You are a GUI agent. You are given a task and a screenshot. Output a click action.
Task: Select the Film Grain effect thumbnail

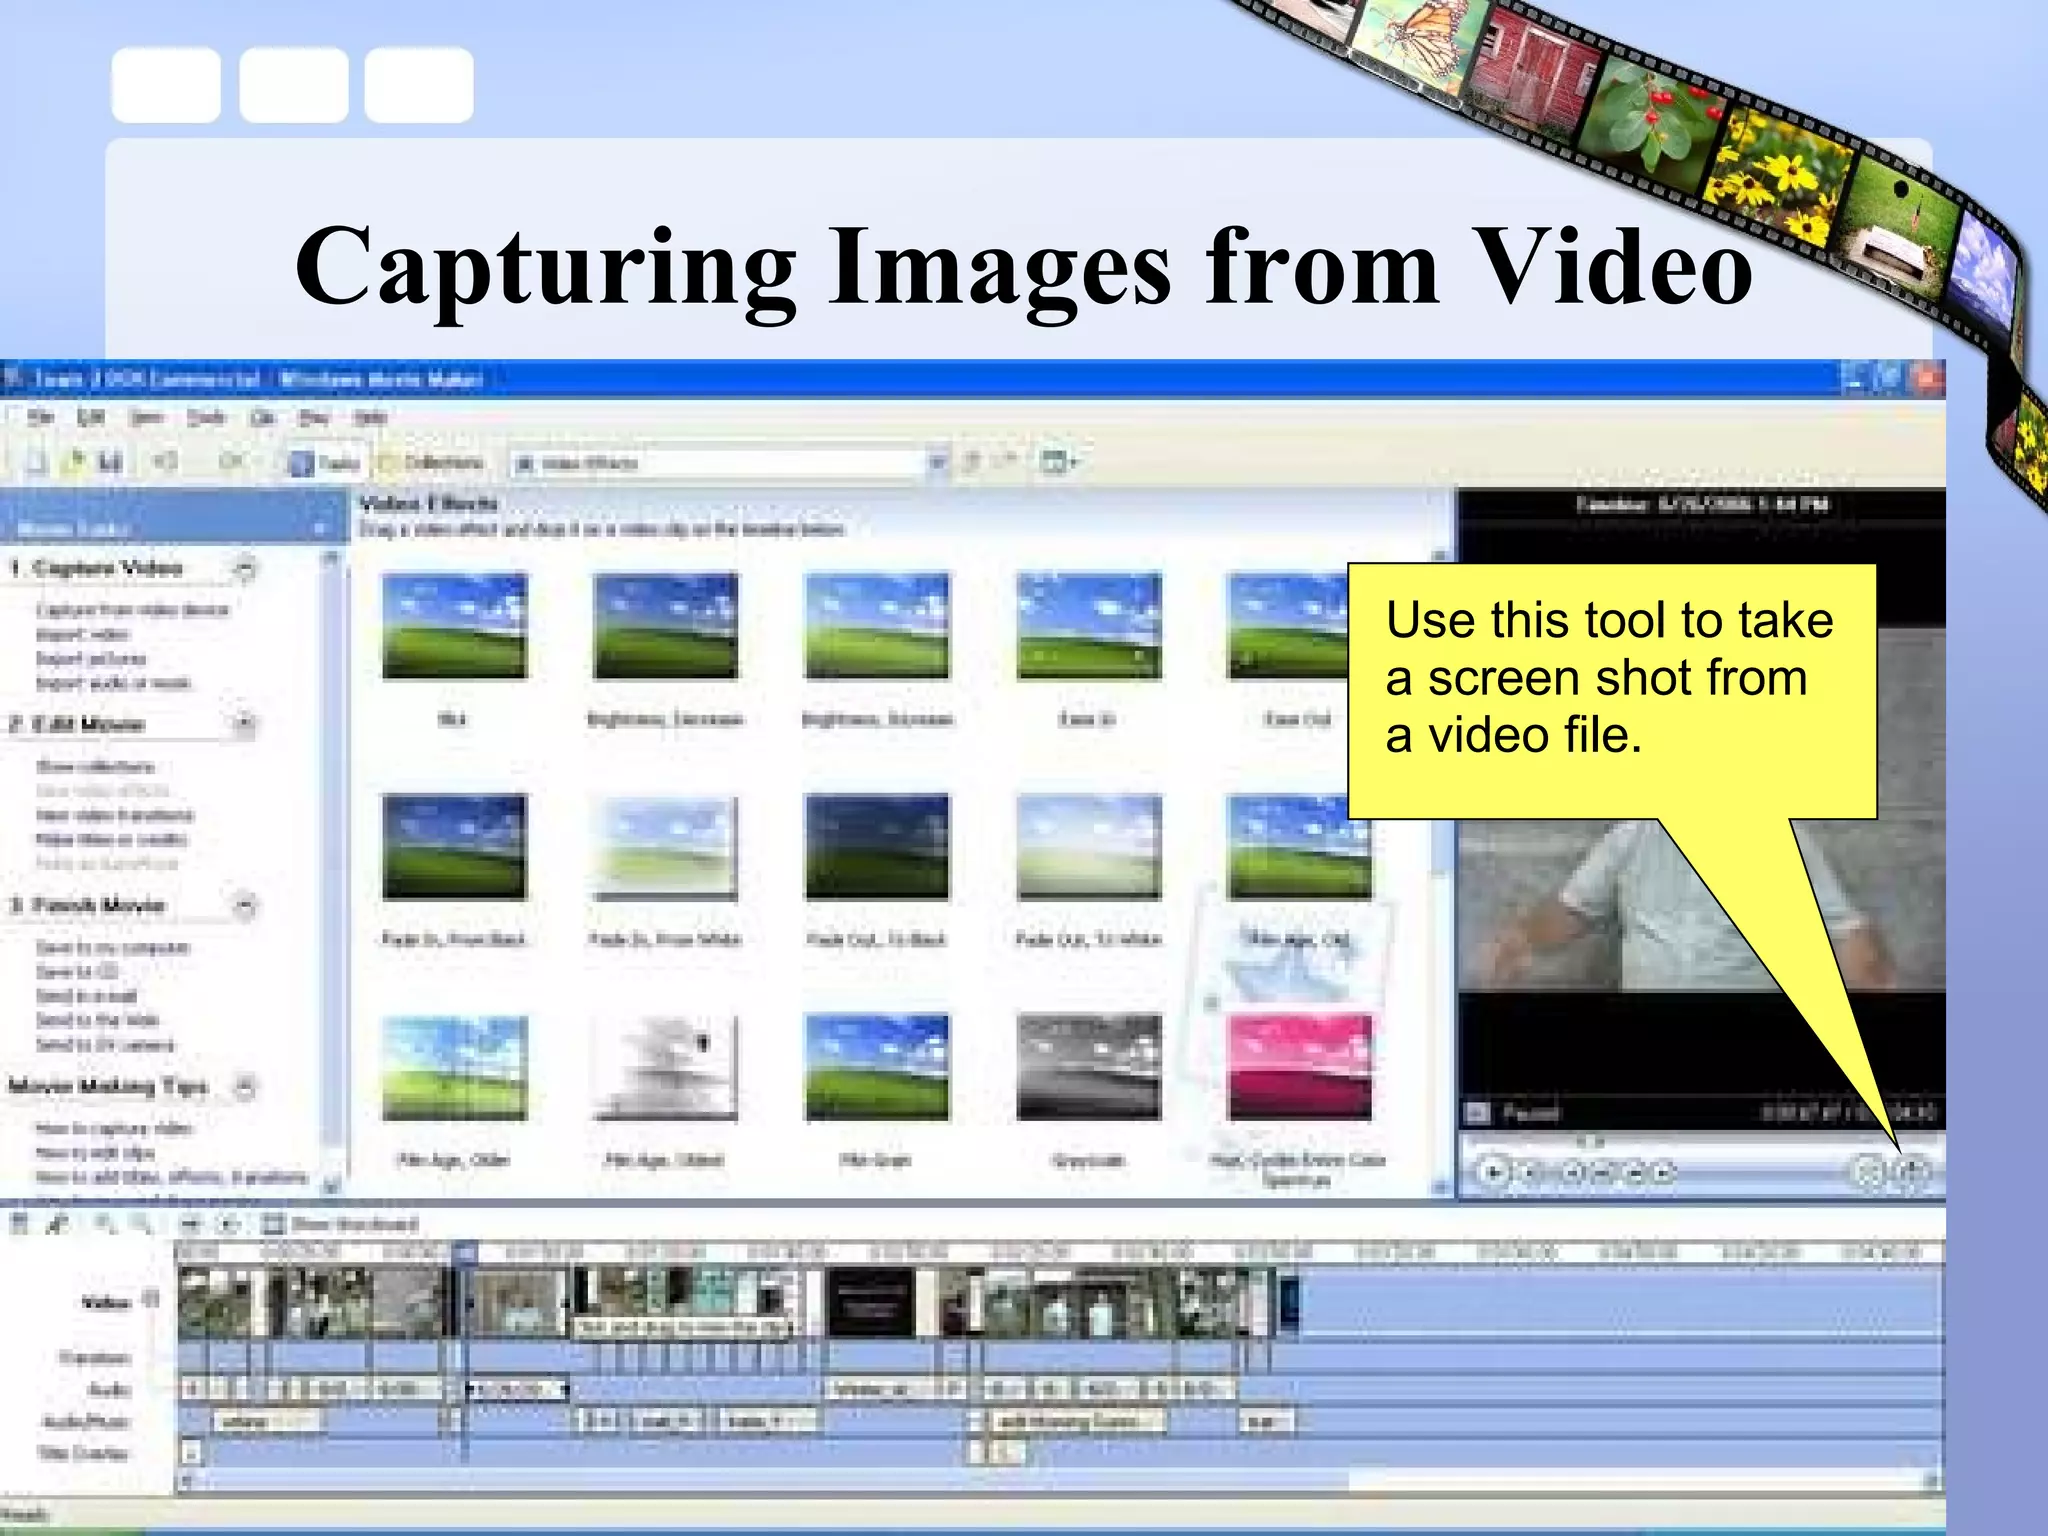click(x=876, y=1068)
